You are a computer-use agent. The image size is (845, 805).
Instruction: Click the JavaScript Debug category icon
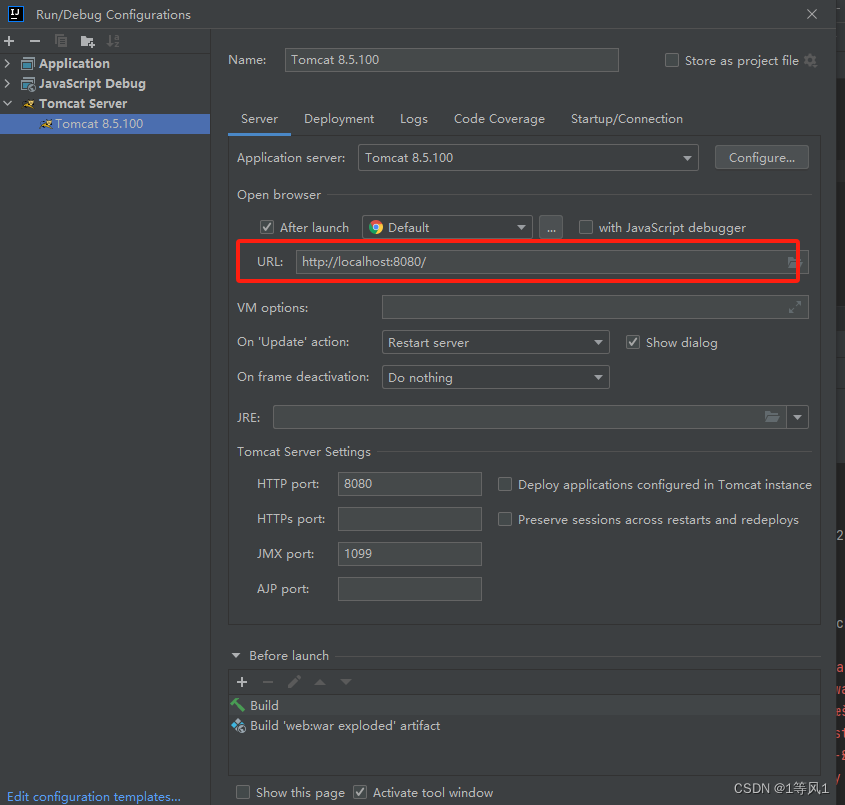27,84
